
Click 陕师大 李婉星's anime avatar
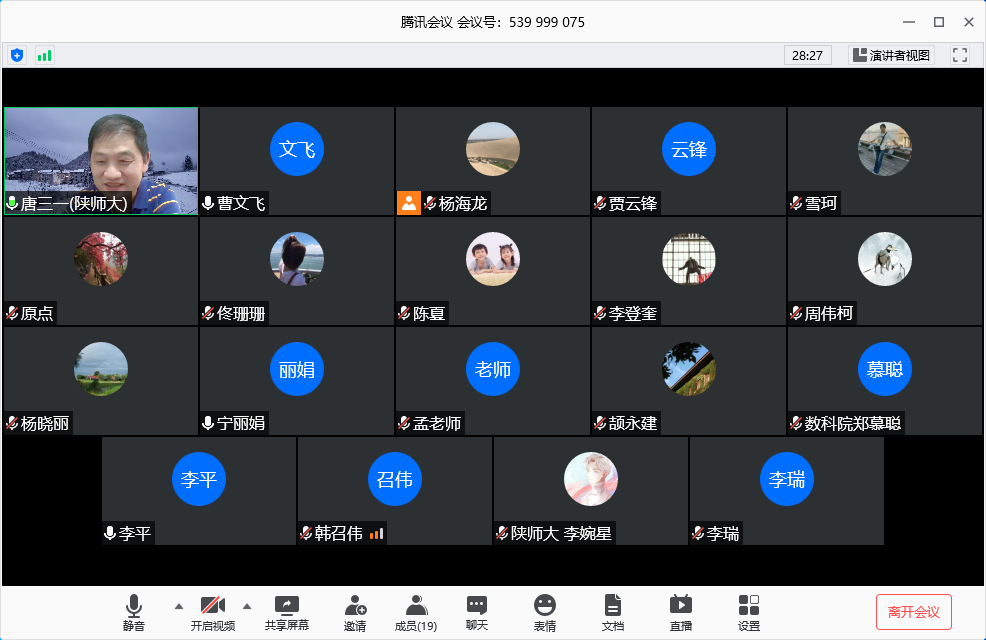point(591,479)
